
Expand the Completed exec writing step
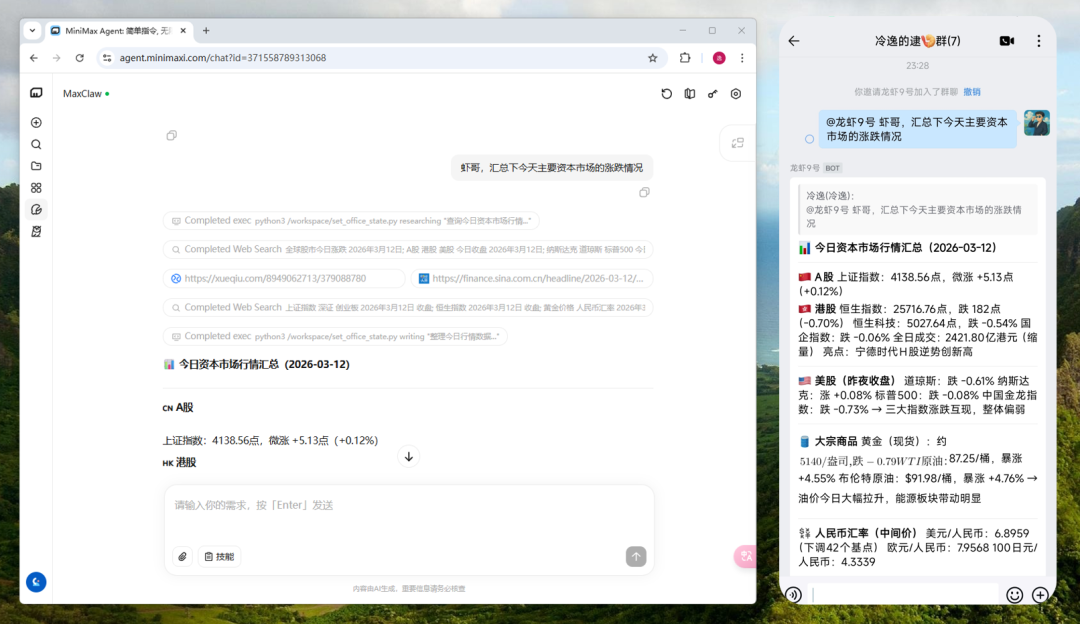click(x=335, y=336)
